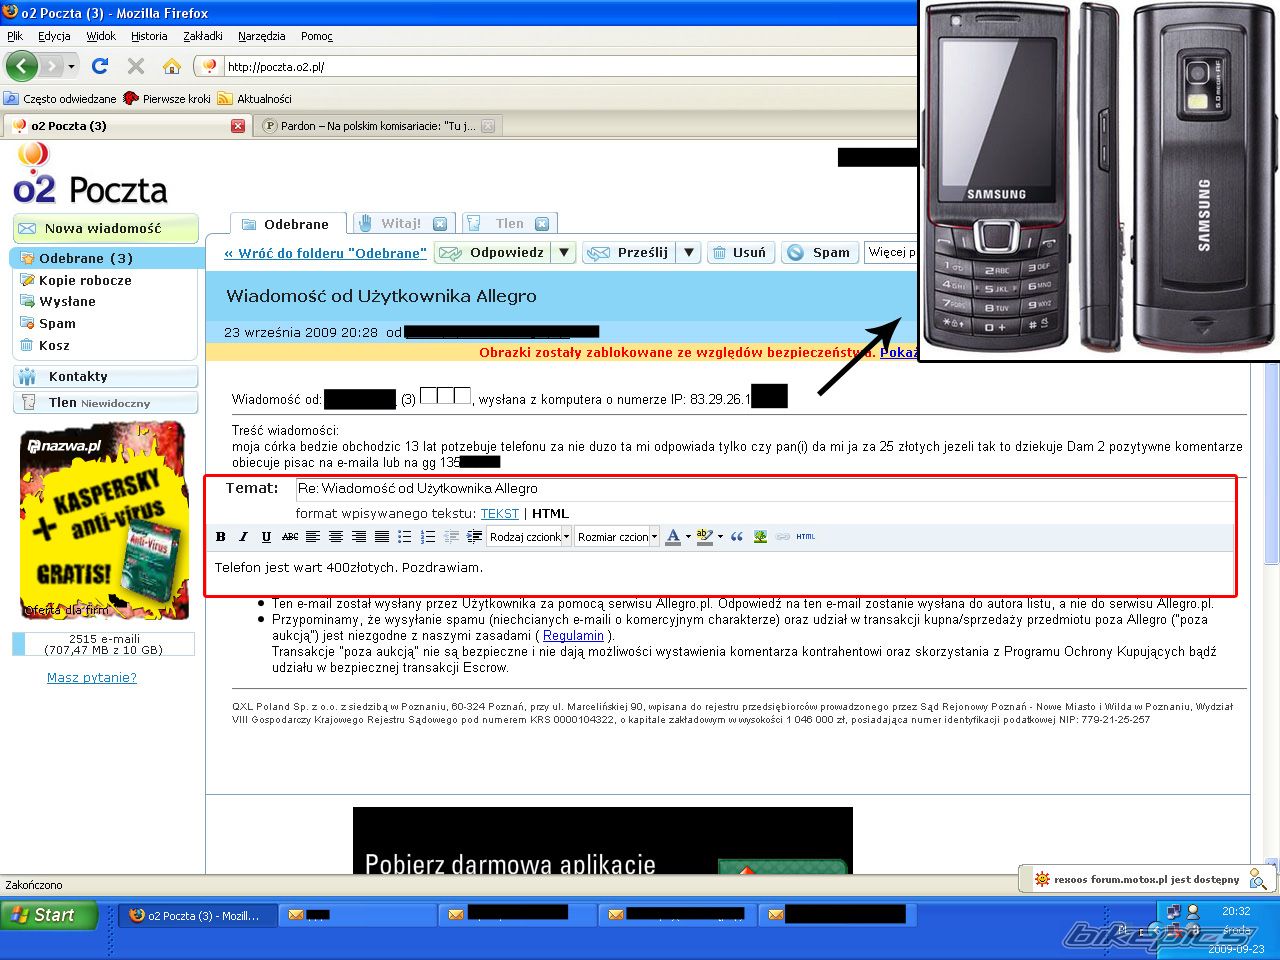Increase the text indent
1280x960 pixels.
pos(474,537)
